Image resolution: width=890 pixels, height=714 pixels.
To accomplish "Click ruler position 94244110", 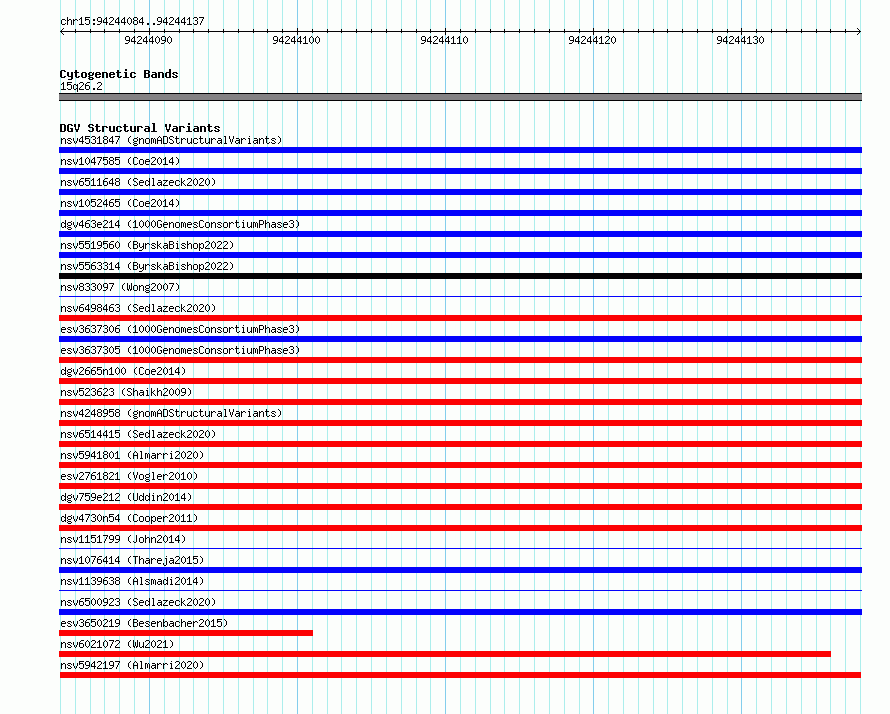I will (x=444, y=40).
